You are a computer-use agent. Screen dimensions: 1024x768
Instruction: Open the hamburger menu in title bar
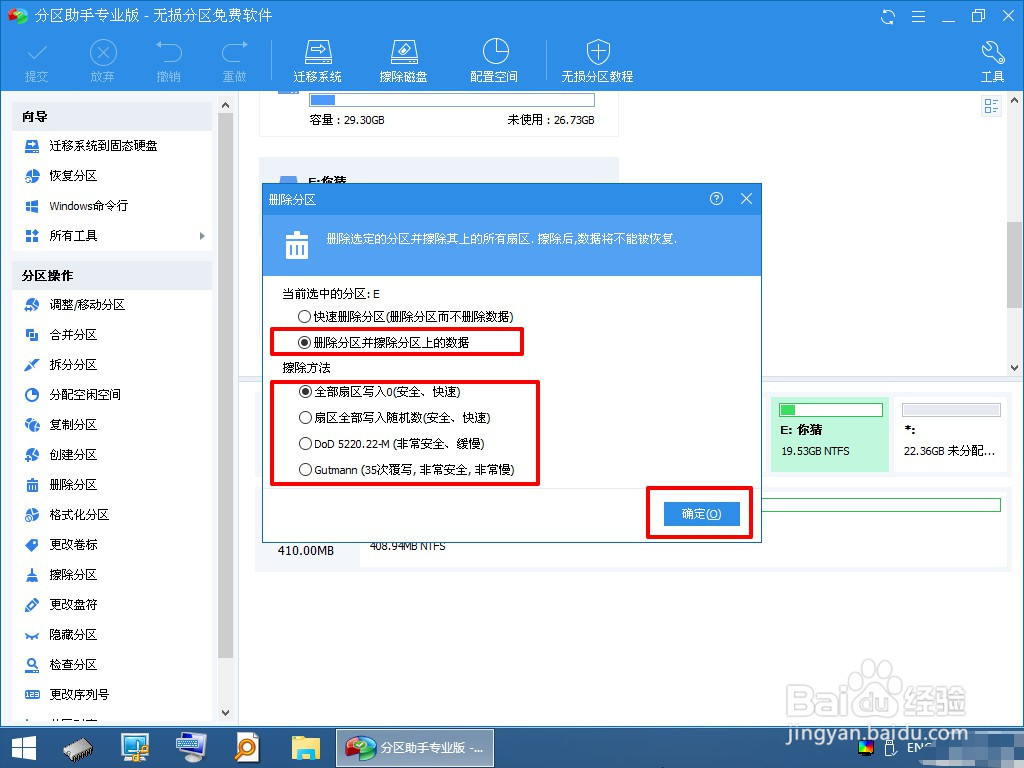[918, 17]
